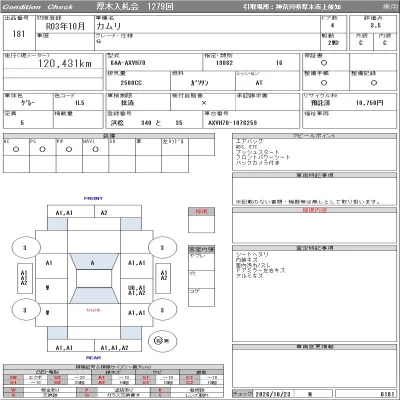Screen dimensions: 400x400
Task: Click rear bumper damage code 'A1,A1,A2'
Action: (114, 348)
